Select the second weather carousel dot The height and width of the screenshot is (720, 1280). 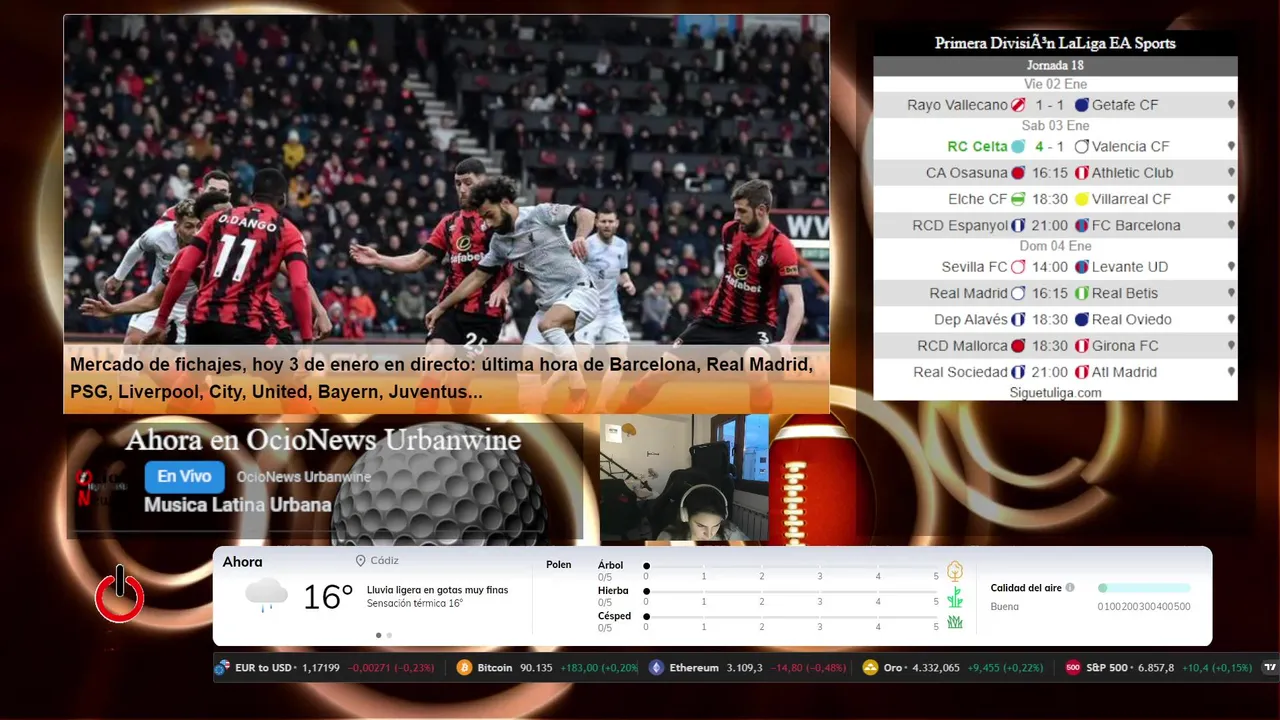pos(389,635)
